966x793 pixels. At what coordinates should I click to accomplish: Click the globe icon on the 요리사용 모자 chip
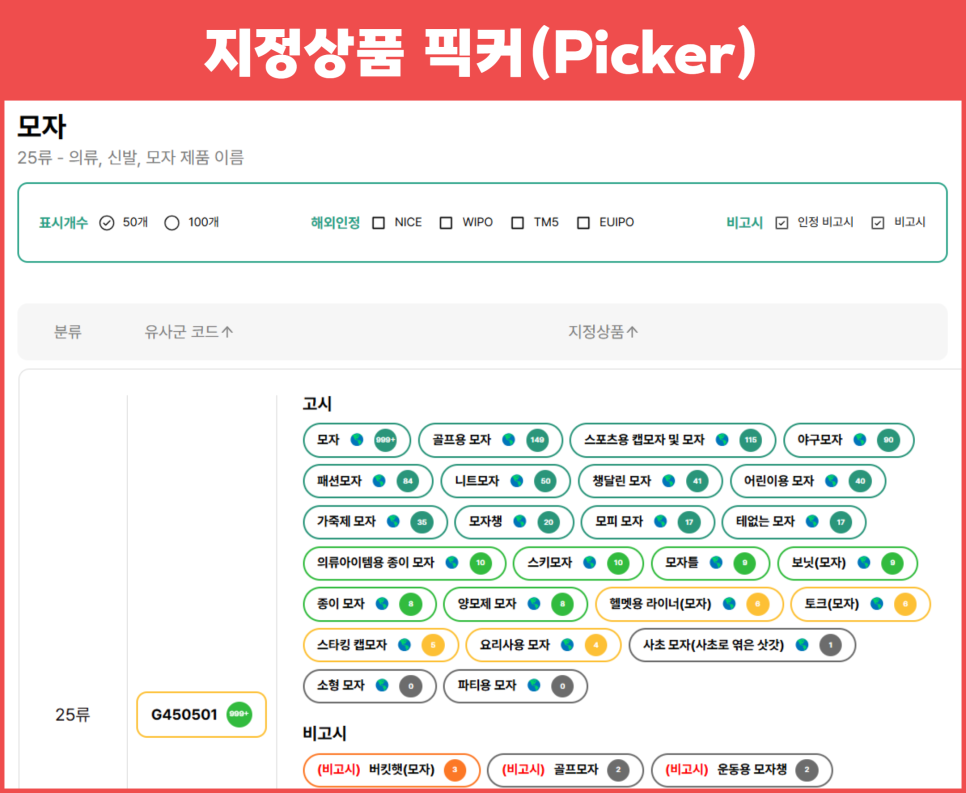566,644
